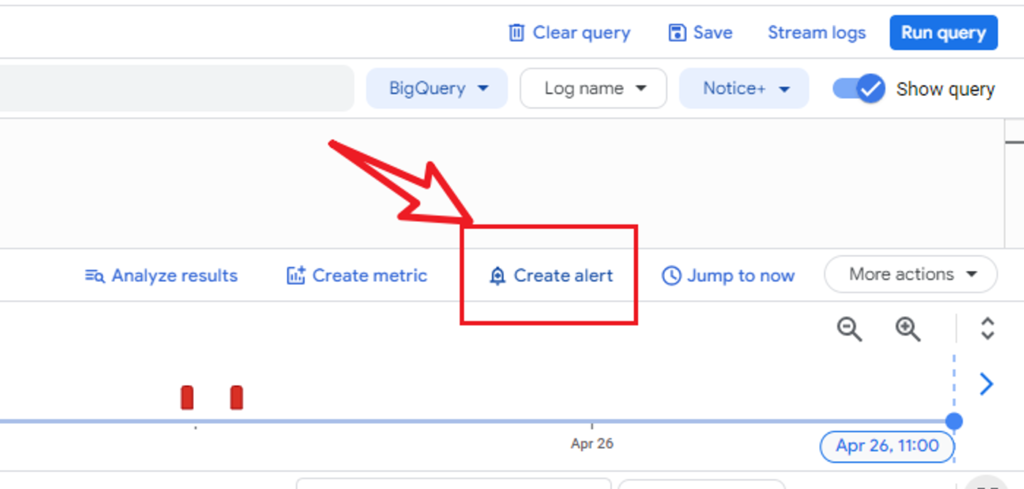Toggle the Show query switch

point(860,89)
